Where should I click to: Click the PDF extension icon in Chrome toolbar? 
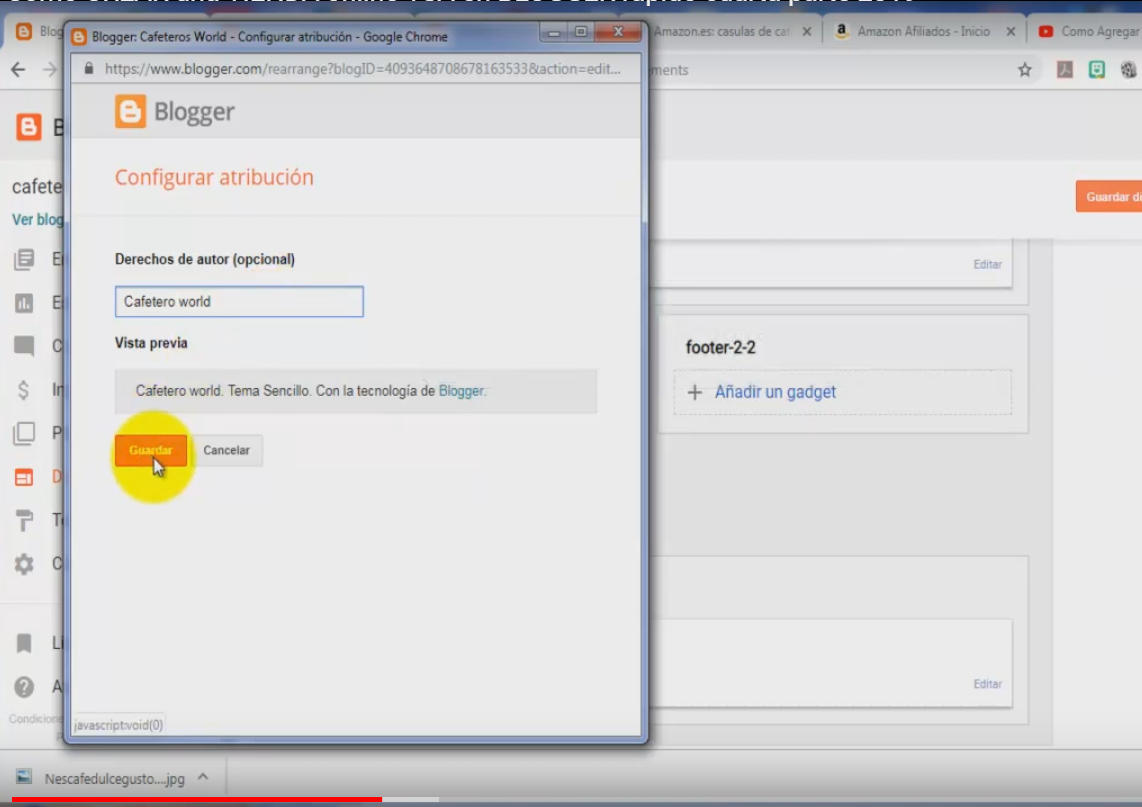[1065, 70]
